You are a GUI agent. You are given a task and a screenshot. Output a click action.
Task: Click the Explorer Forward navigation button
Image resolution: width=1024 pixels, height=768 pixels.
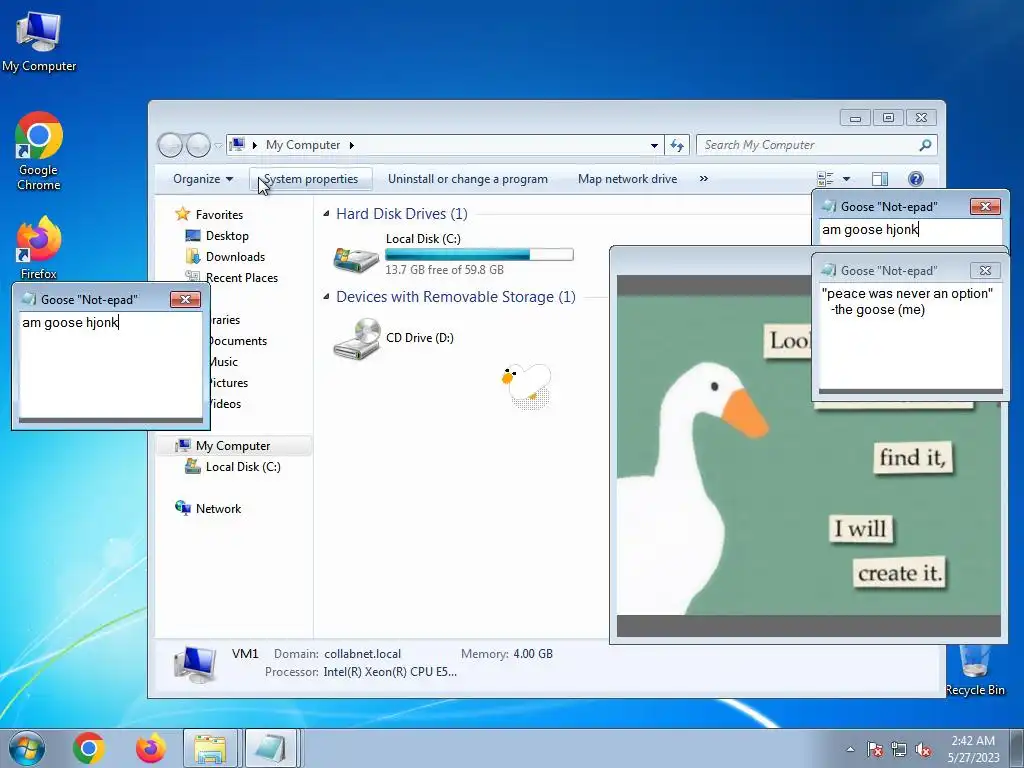[x=198, y=145]
